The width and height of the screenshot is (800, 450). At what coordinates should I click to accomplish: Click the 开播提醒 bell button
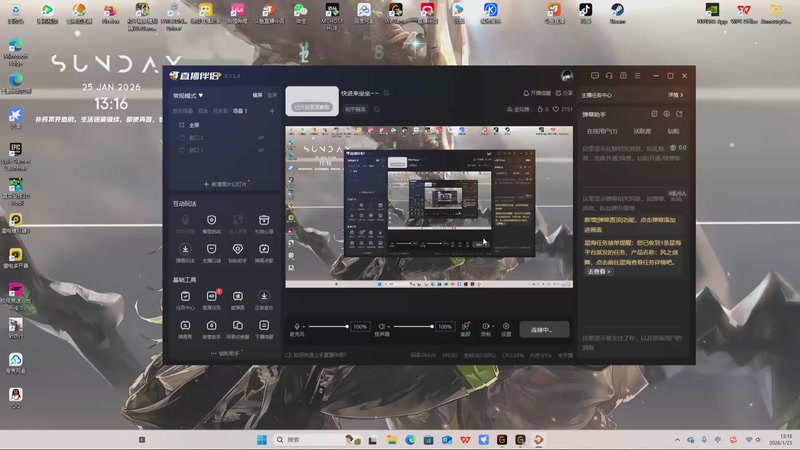click(537, 93)
